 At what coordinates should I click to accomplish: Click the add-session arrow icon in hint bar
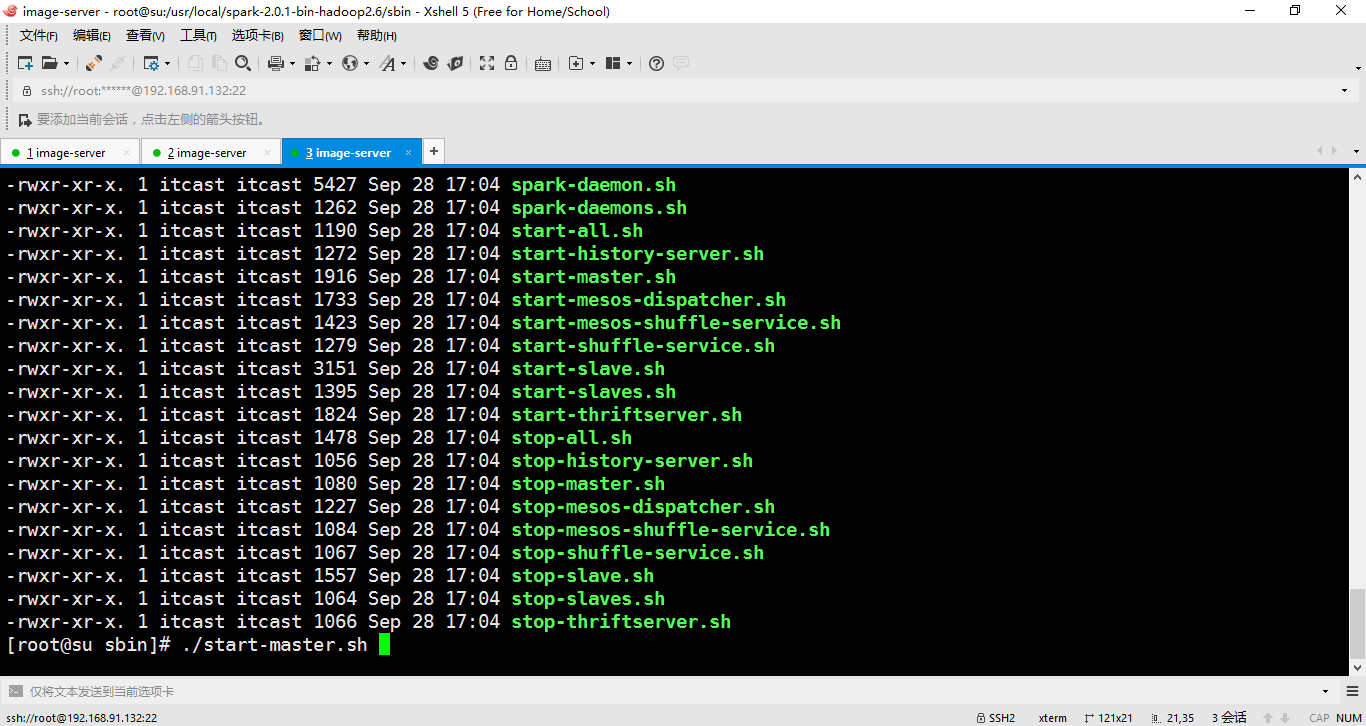pos(26,120)
